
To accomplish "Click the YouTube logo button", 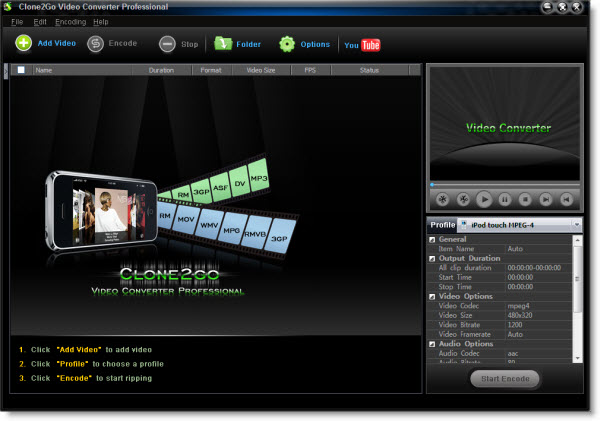I will point(362,45).
